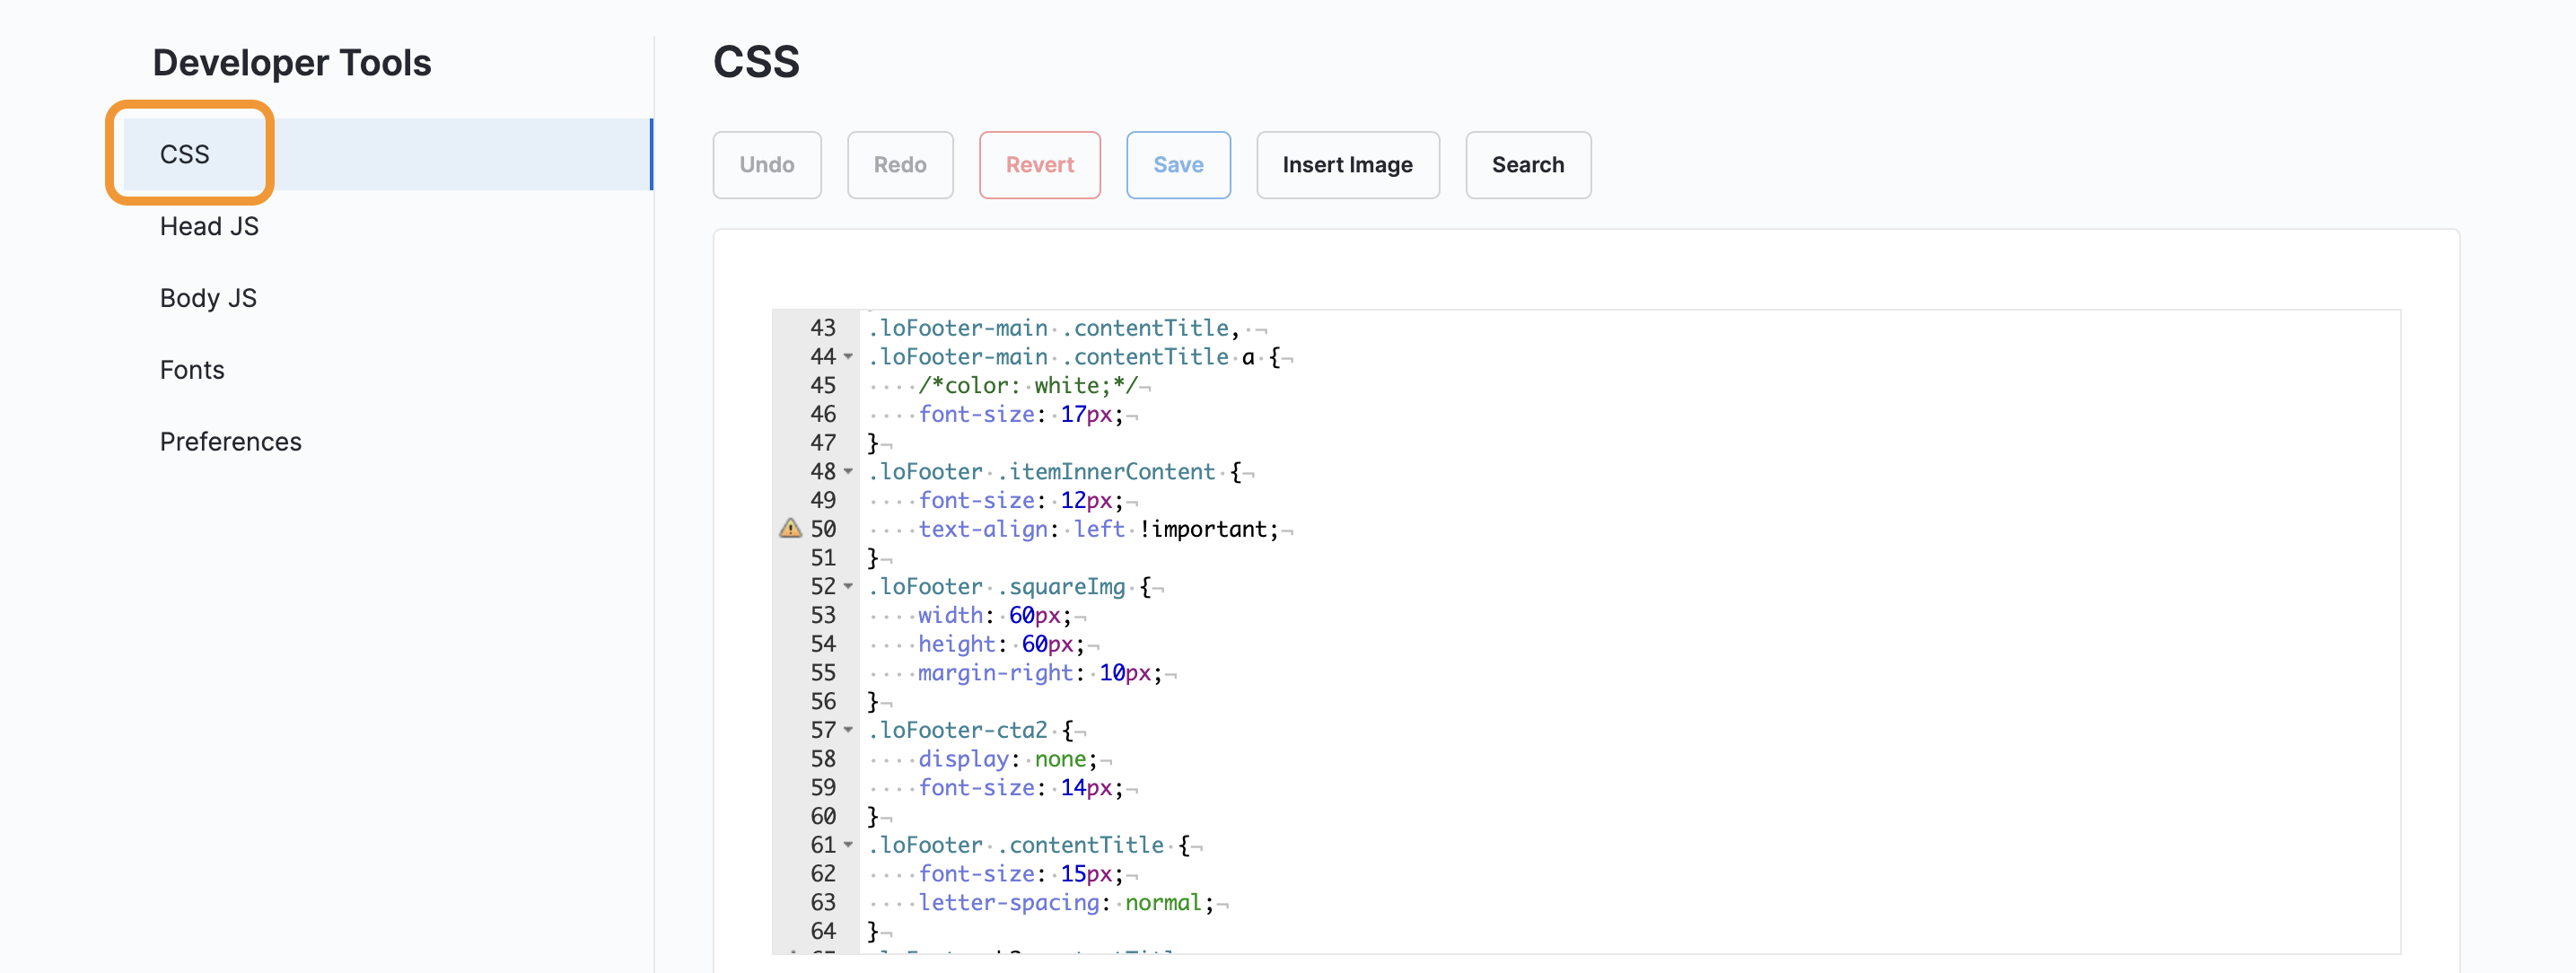The height and width of the screenshot is (973, 2576).
Task: Collapse the .loFooter .itemInnerContent rule
Action: [x=847, y=472]
